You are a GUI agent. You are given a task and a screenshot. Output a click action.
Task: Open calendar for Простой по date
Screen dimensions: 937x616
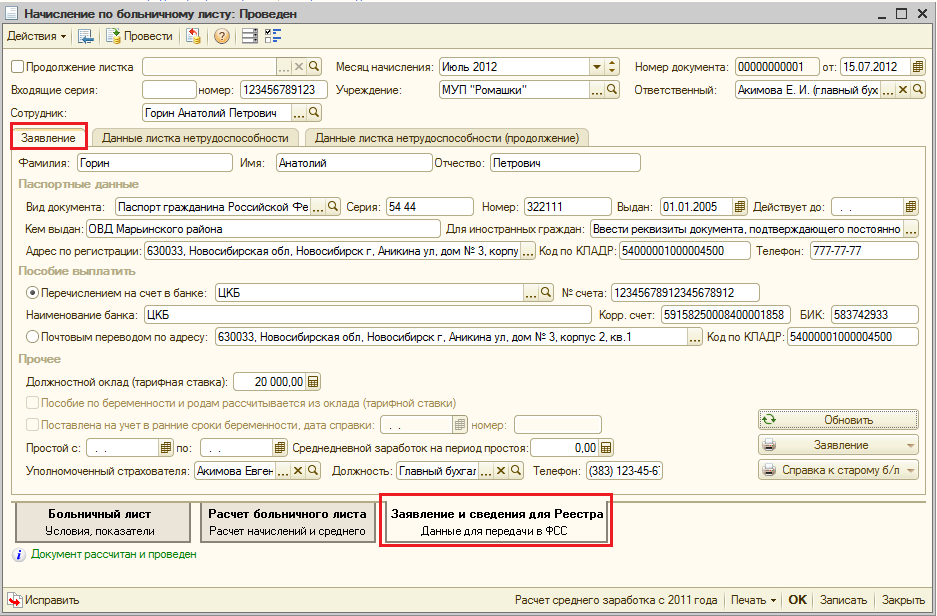(280, 448)
